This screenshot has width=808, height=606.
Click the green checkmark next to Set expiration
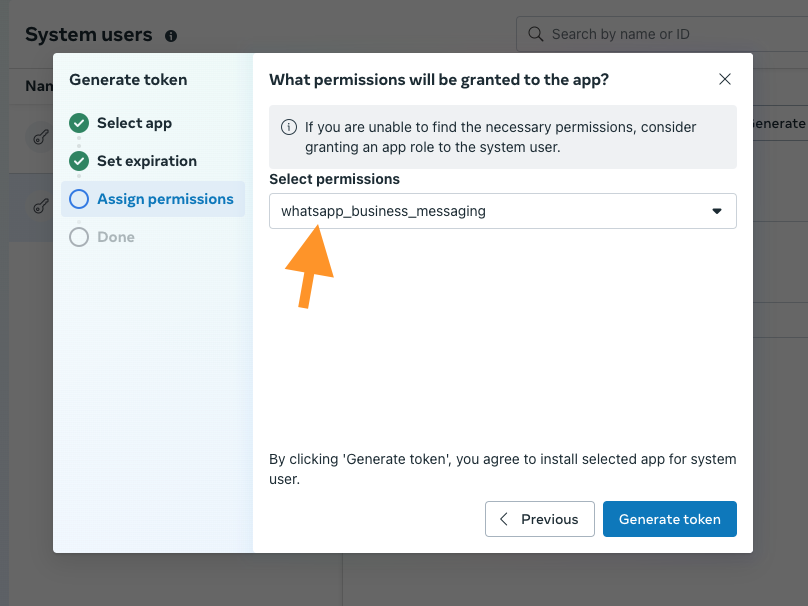tap(79, 161)
